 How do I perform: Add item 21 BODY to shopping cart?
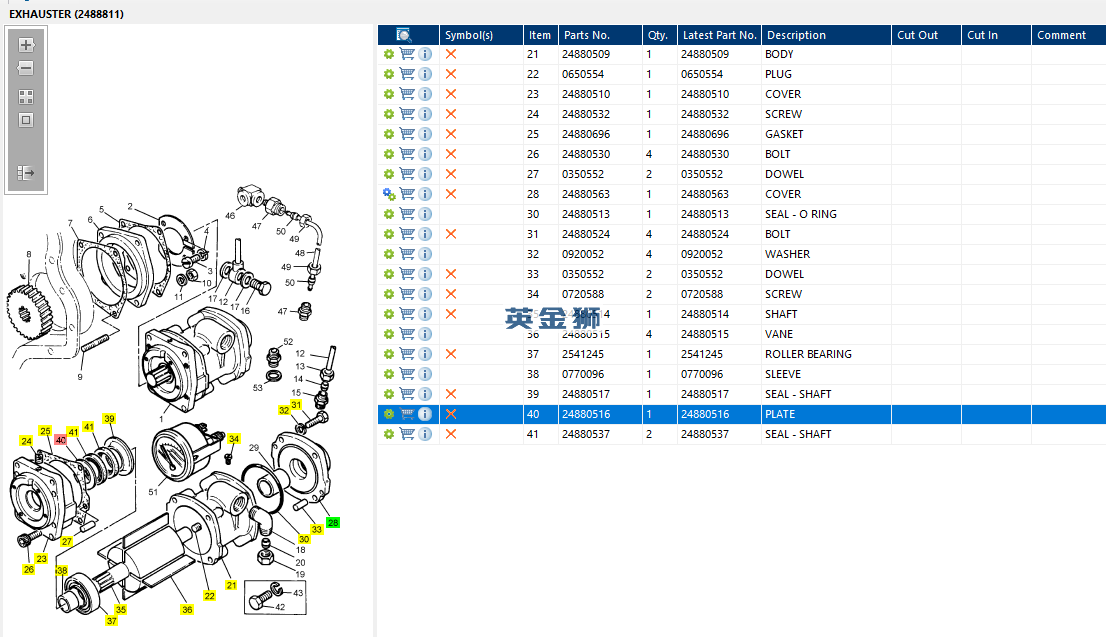click(x=407, y=54)
